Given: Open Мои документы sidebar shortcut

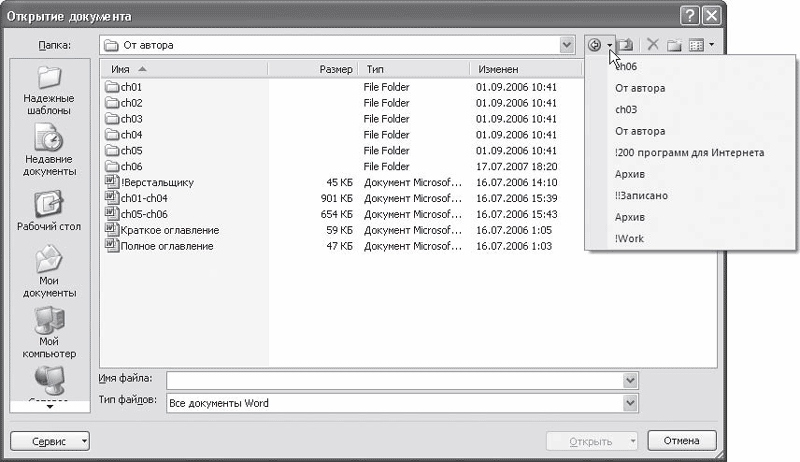Looking at the screenshot, I should pyautogui.click(x=49, y=271).
